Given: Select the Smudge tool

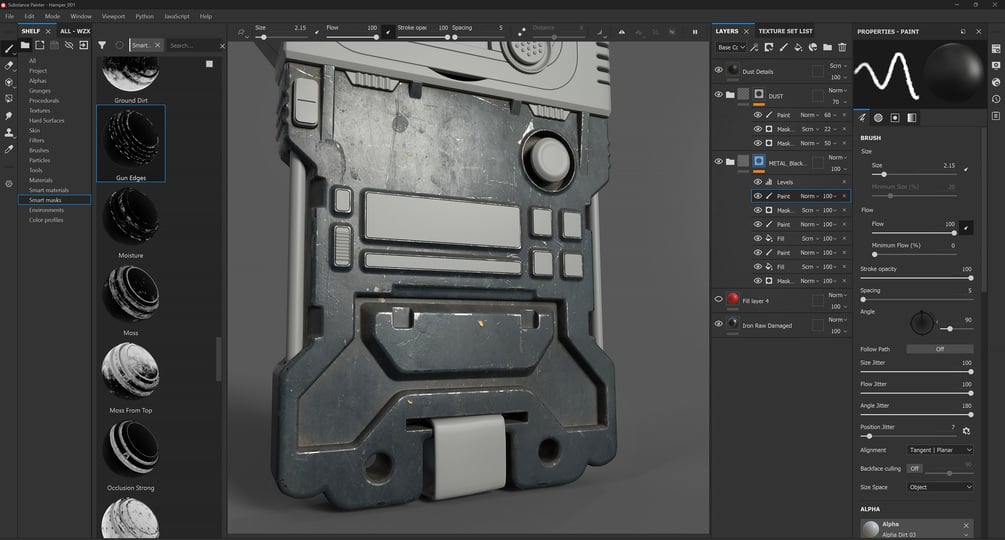Looking at the screenshot, I should point(9,116).
